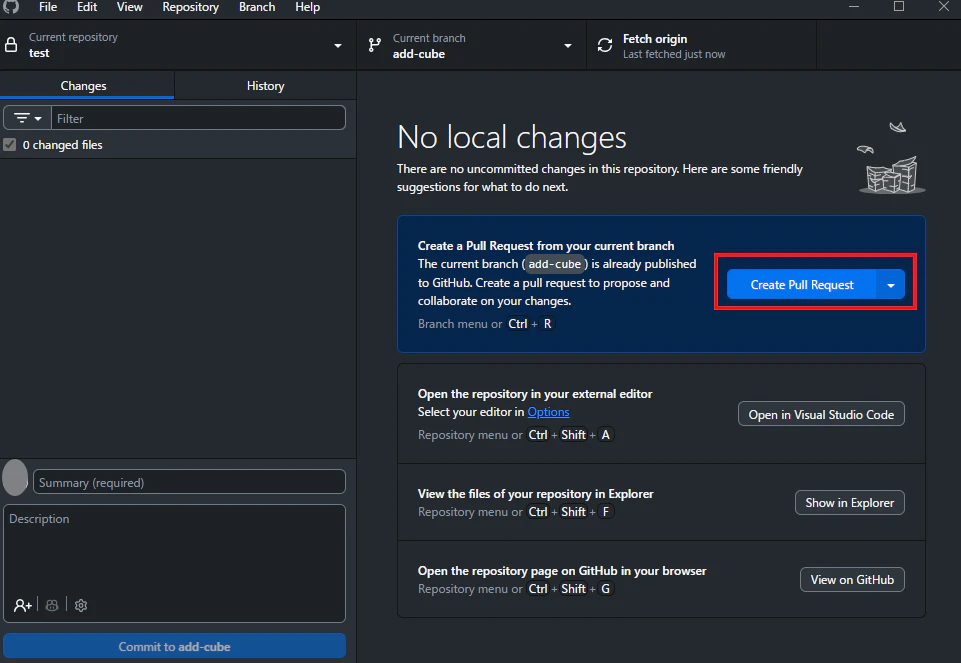Maximize the GitHub Desktop window
961x663 pixels.
coord(898,7)
